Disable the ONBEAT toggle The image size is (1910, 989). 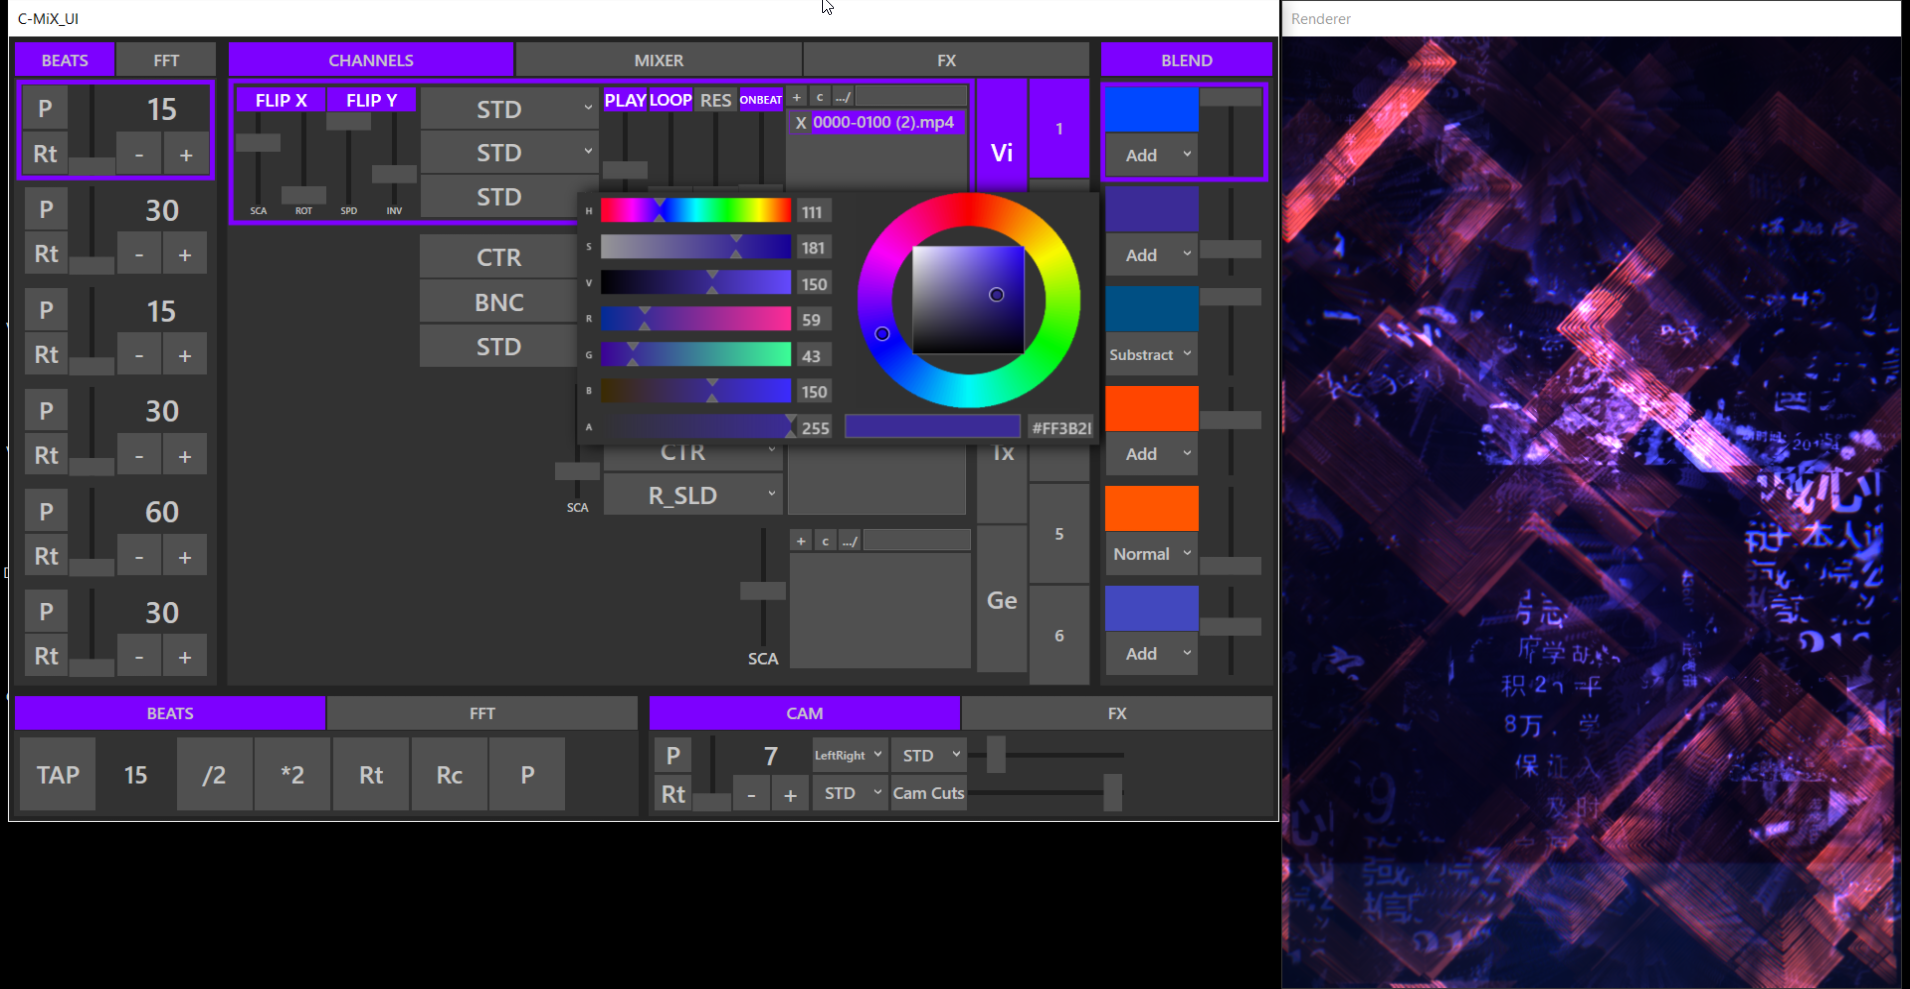pyautogui.click(x=761, y=100)
